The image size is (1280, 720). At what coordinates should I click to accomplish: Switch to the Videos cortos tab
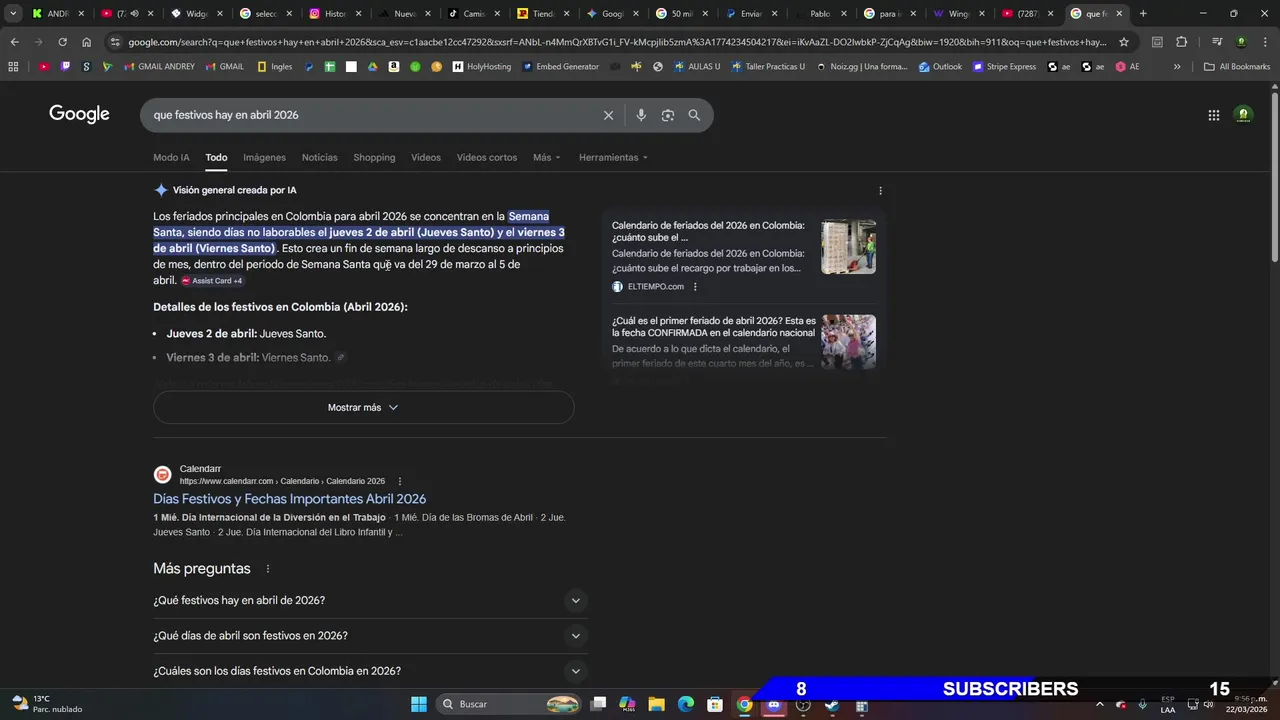tap(487, 158)
